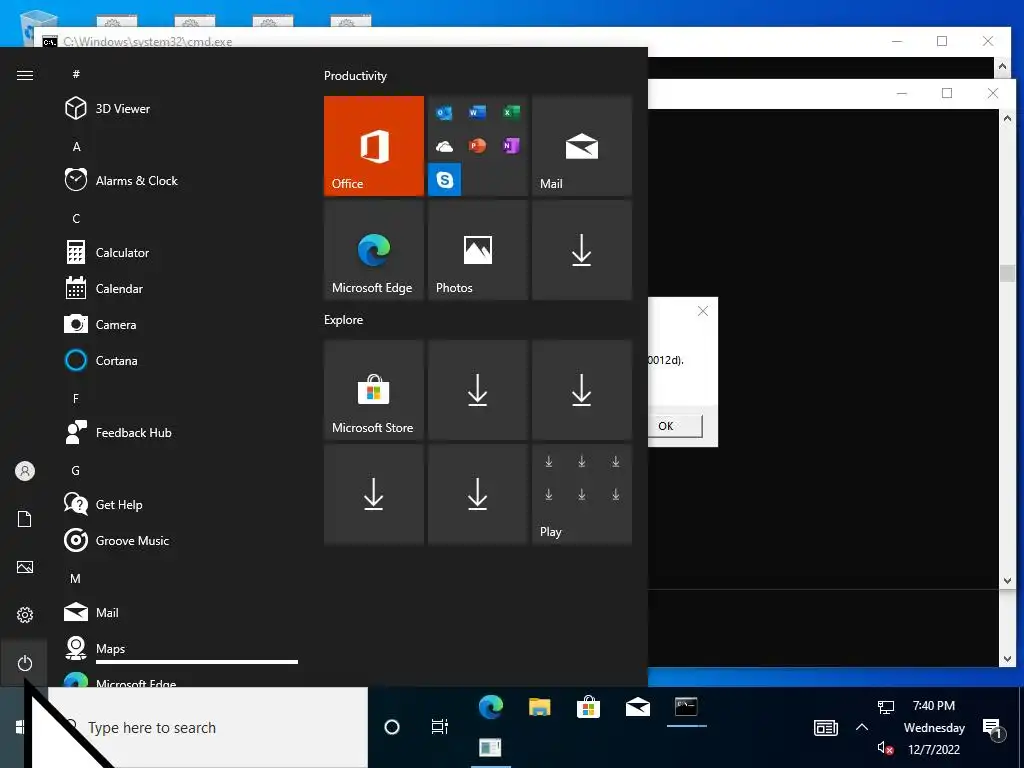
Task: Open Feedback Hub
Action: [x=180, y=432]
